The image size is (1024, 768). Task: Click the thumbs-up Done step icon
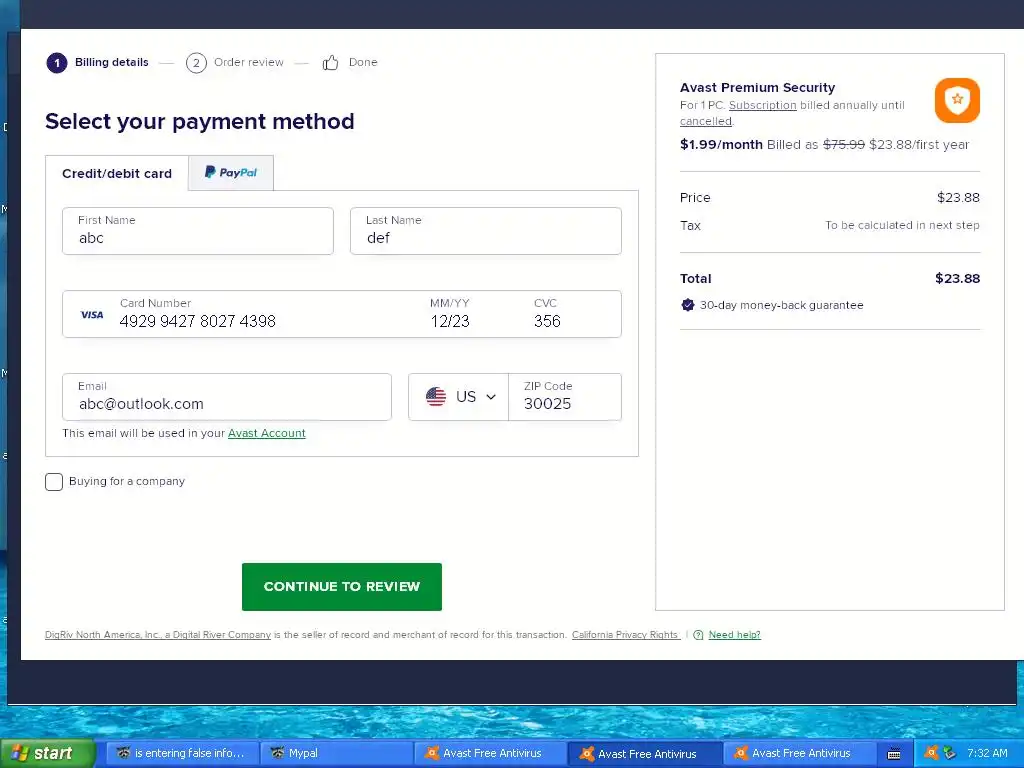tap(330, 63)
